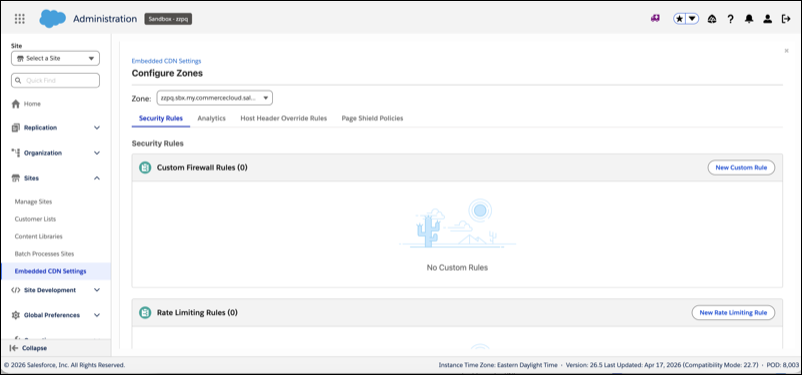Screen dimensions: 802x375
Task: Expand the Site Development section chevron
Action: click(97, 290)
